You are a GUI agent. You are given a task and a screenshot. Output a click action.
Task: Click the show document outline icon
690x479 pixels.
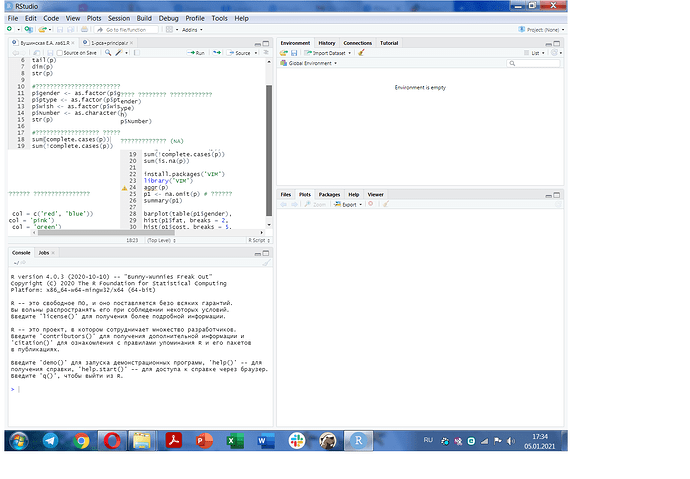pos(266,53)
